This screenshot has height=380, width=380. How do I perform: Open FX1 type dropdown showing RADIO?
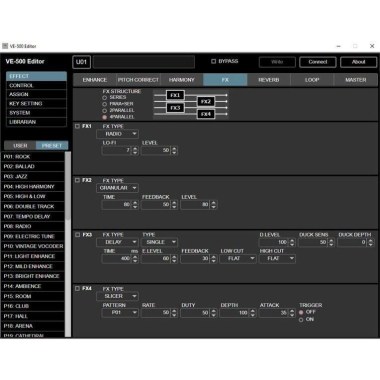(118, 134)
